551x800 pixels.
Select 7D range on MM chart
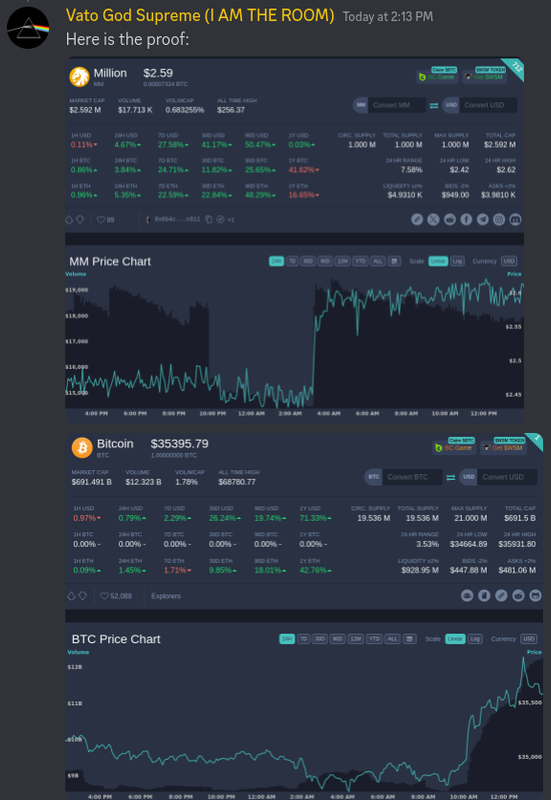292,261
